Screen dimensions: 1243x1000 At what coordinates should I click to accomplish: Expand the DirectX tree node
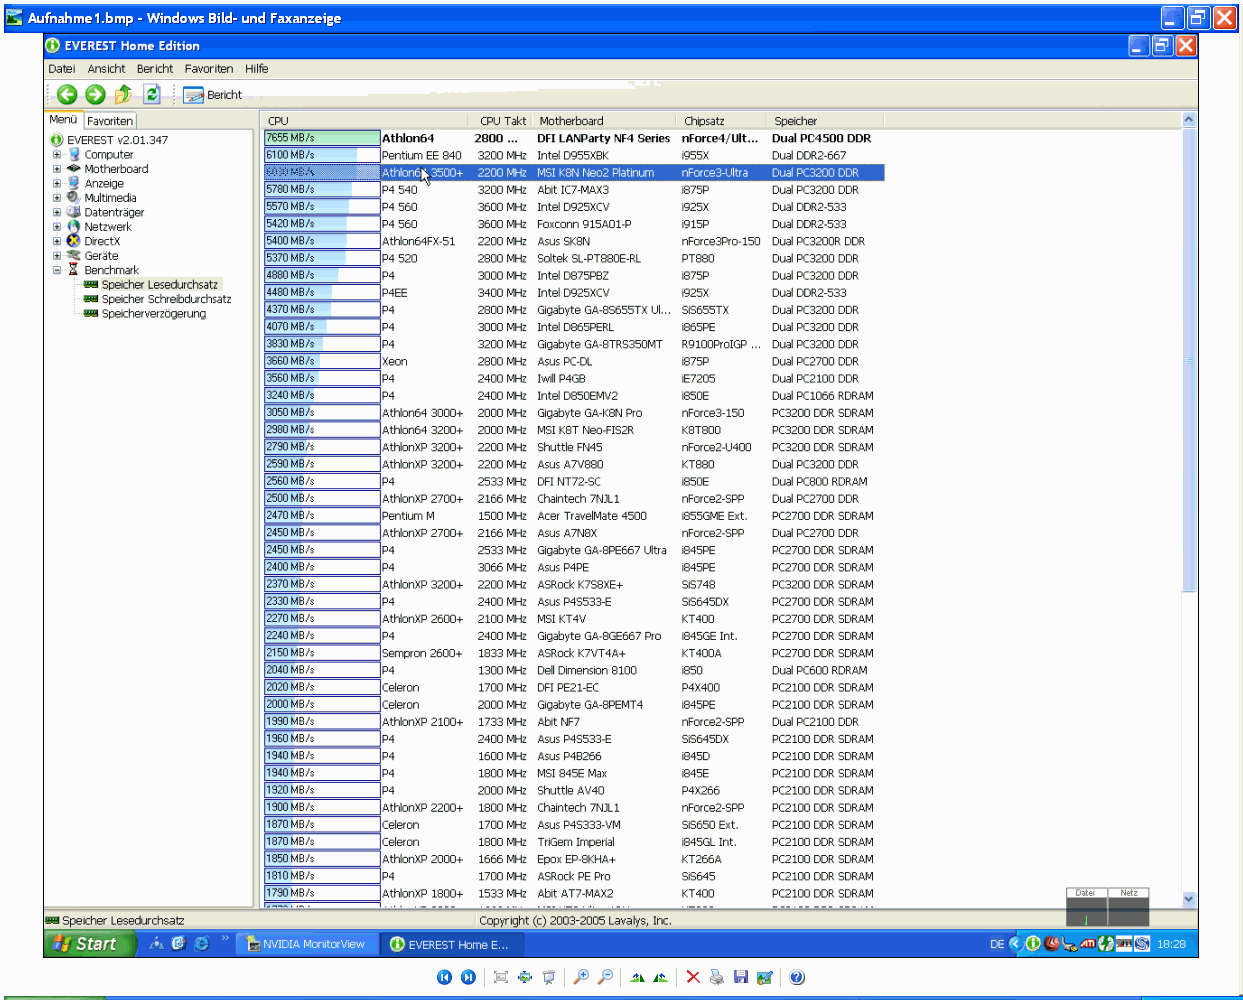(x=57, y=241)
